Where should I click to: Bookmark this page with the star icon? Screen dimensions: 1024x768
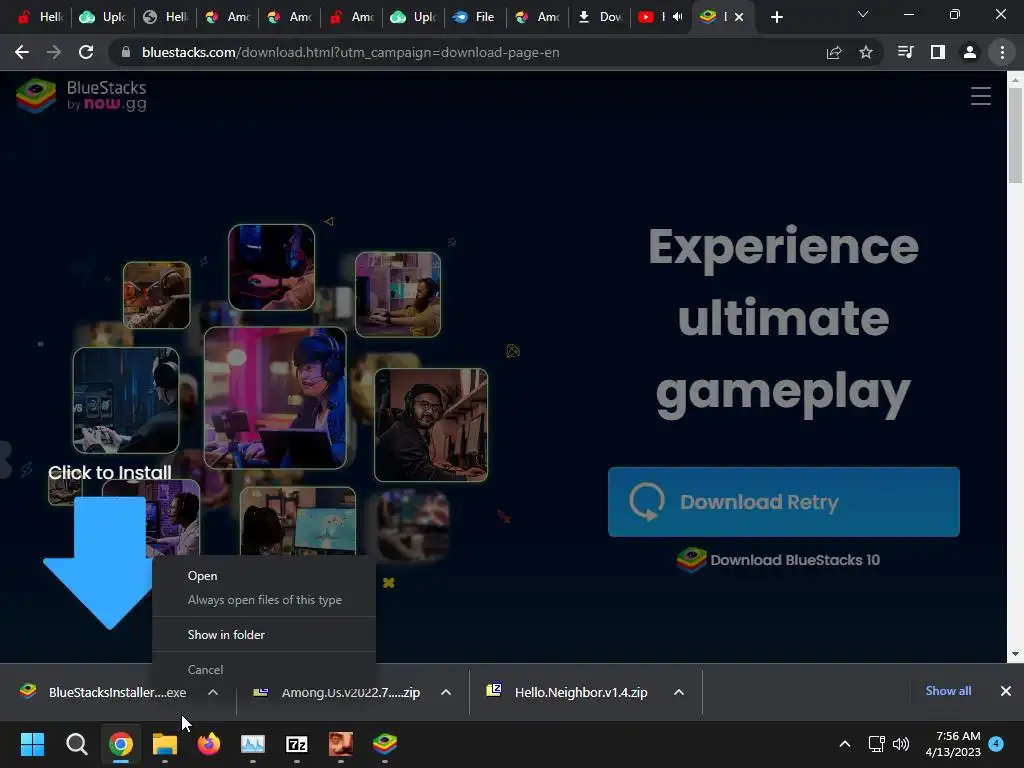[866, 52]
